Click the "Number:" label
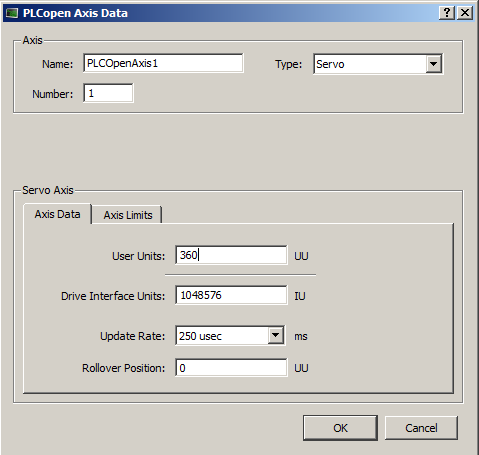479x455 pixels. coord(52,94)
